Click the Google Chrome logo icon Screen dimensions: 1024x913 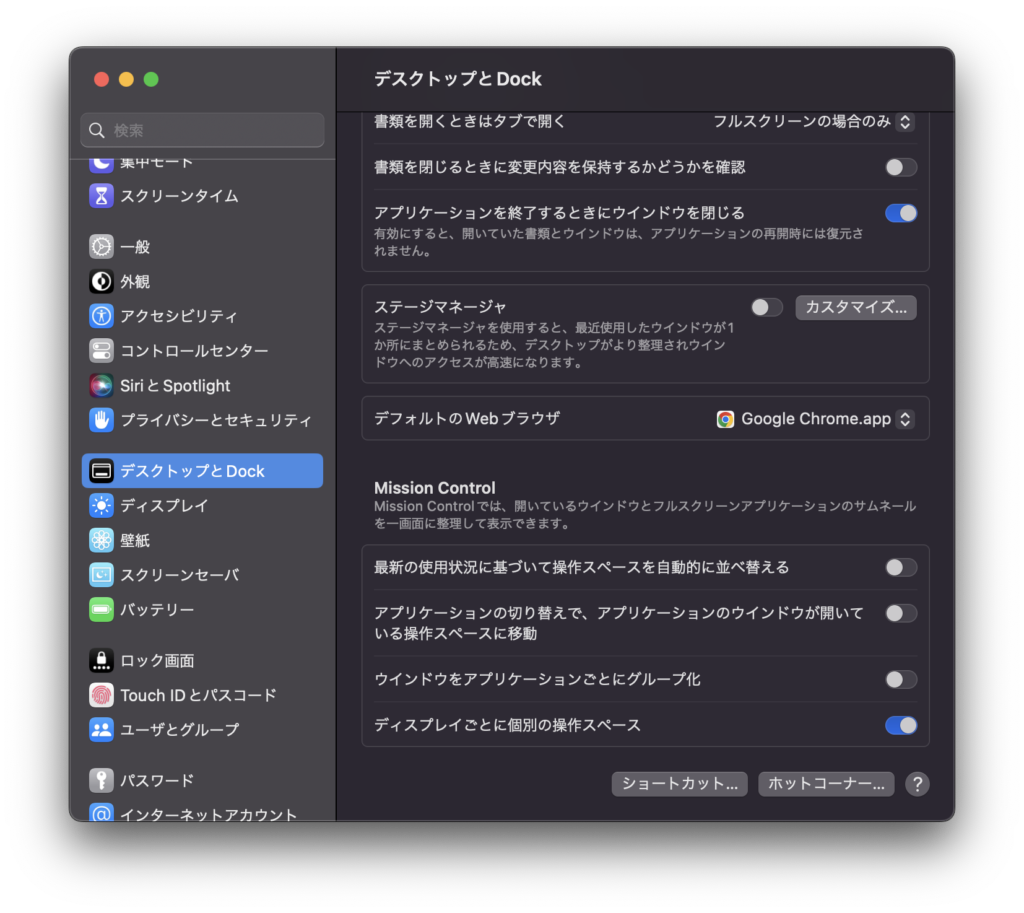[x=725, y=419]
